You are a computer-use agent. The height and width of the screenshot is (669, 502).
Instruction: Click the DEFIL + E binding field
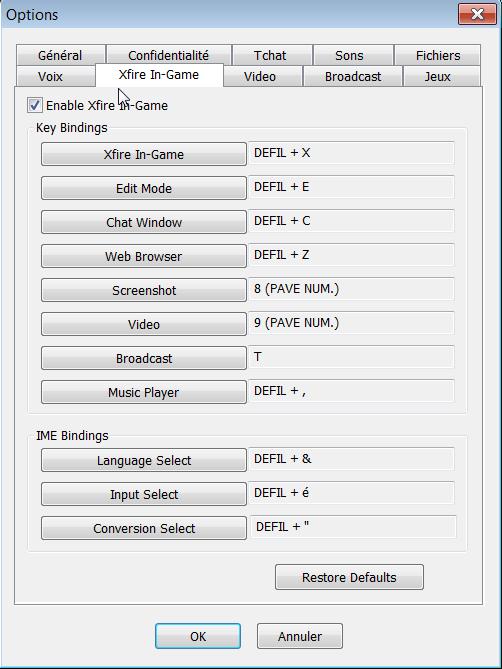351,187
